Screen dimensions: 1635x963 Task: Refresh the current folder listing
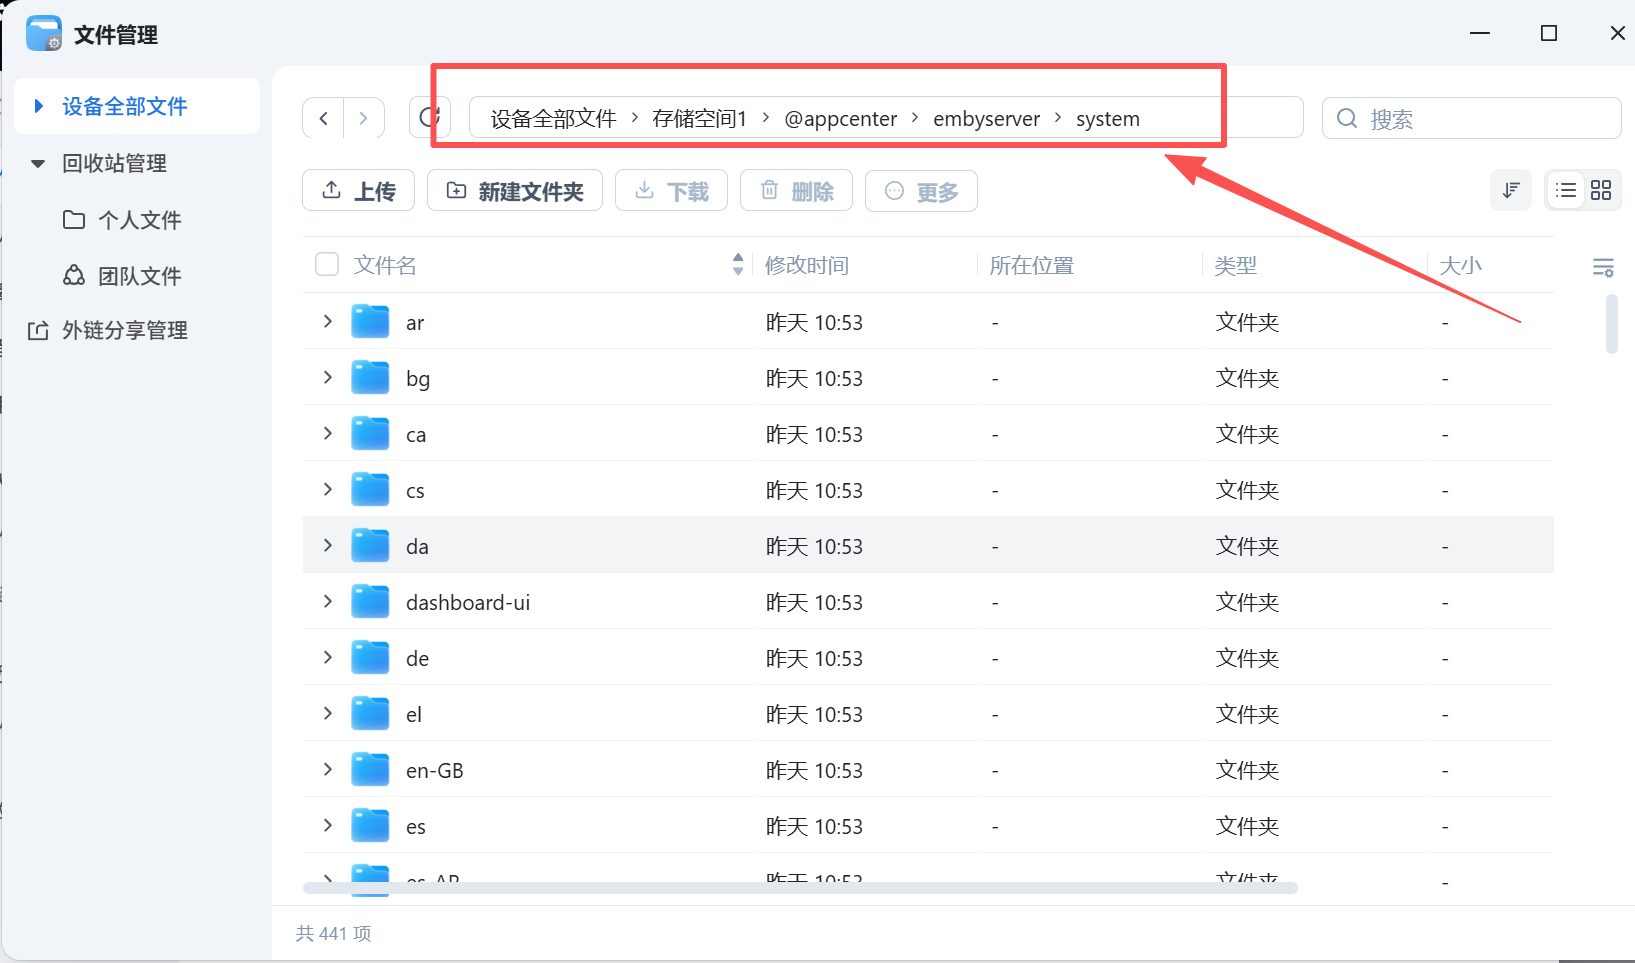pos(430,117)
